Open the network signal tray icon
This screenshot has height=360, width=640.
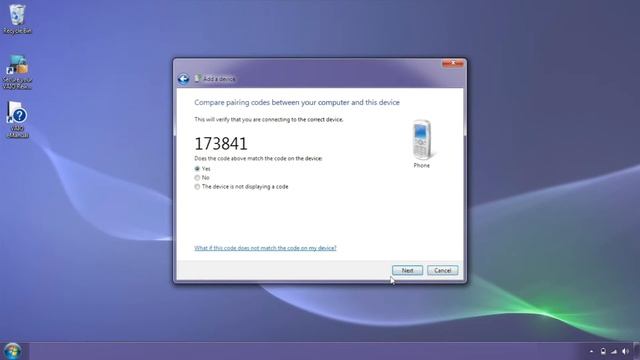click(614, 351)
